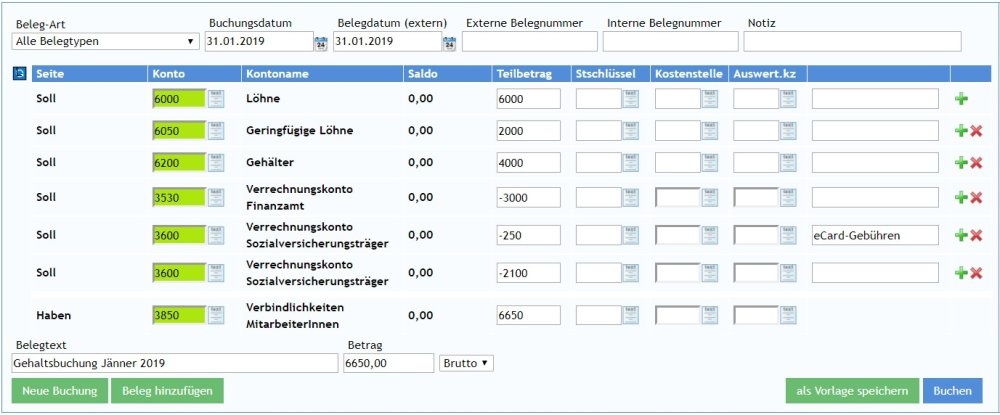Open Stschlüssel lookup icon in Verbindlichkeiten MitarbeiterInnen row
The image size is (1000, 415).
(631, 315)
